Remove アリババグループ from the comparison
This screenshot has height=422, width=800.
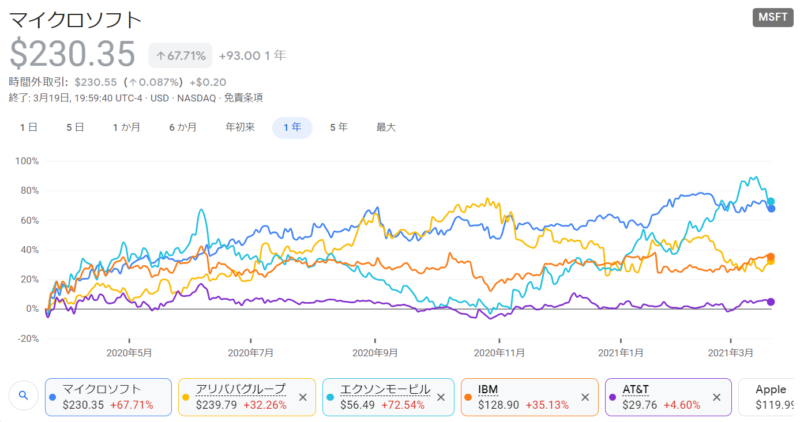pos(303,397)
